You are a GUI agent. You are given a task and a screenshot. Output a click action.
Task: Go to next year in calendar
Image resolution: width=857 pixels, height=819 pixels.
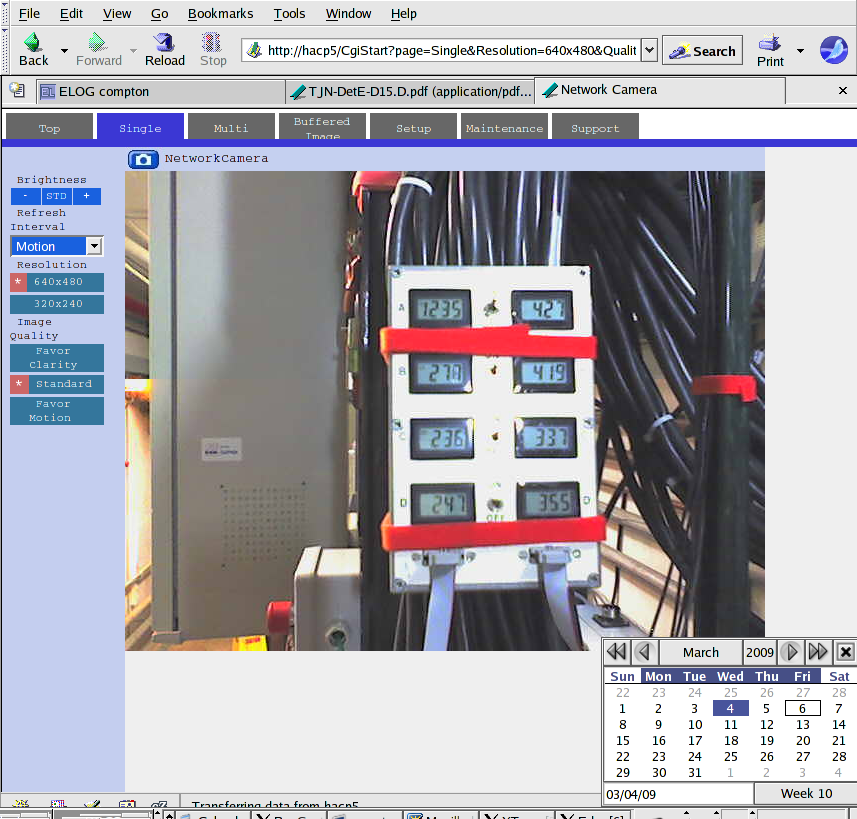tap(818, 652)
